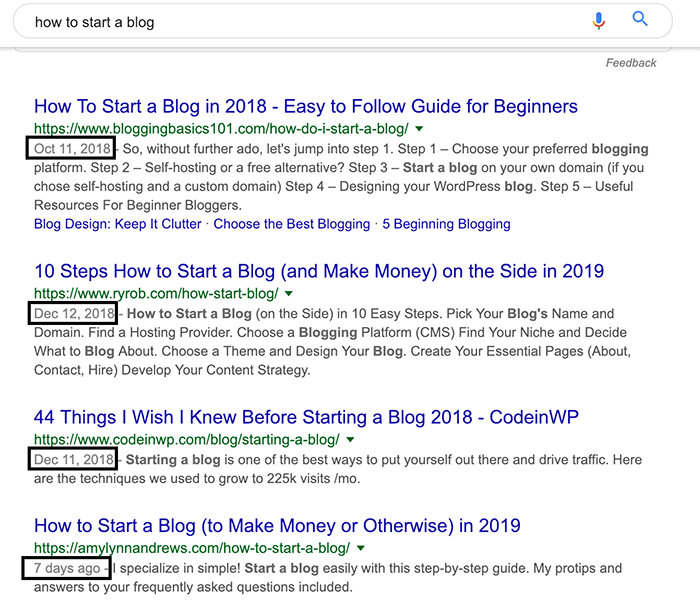Click the voice search microphone icon
This screenshot has width=700, height=615.
coord(599,21)
